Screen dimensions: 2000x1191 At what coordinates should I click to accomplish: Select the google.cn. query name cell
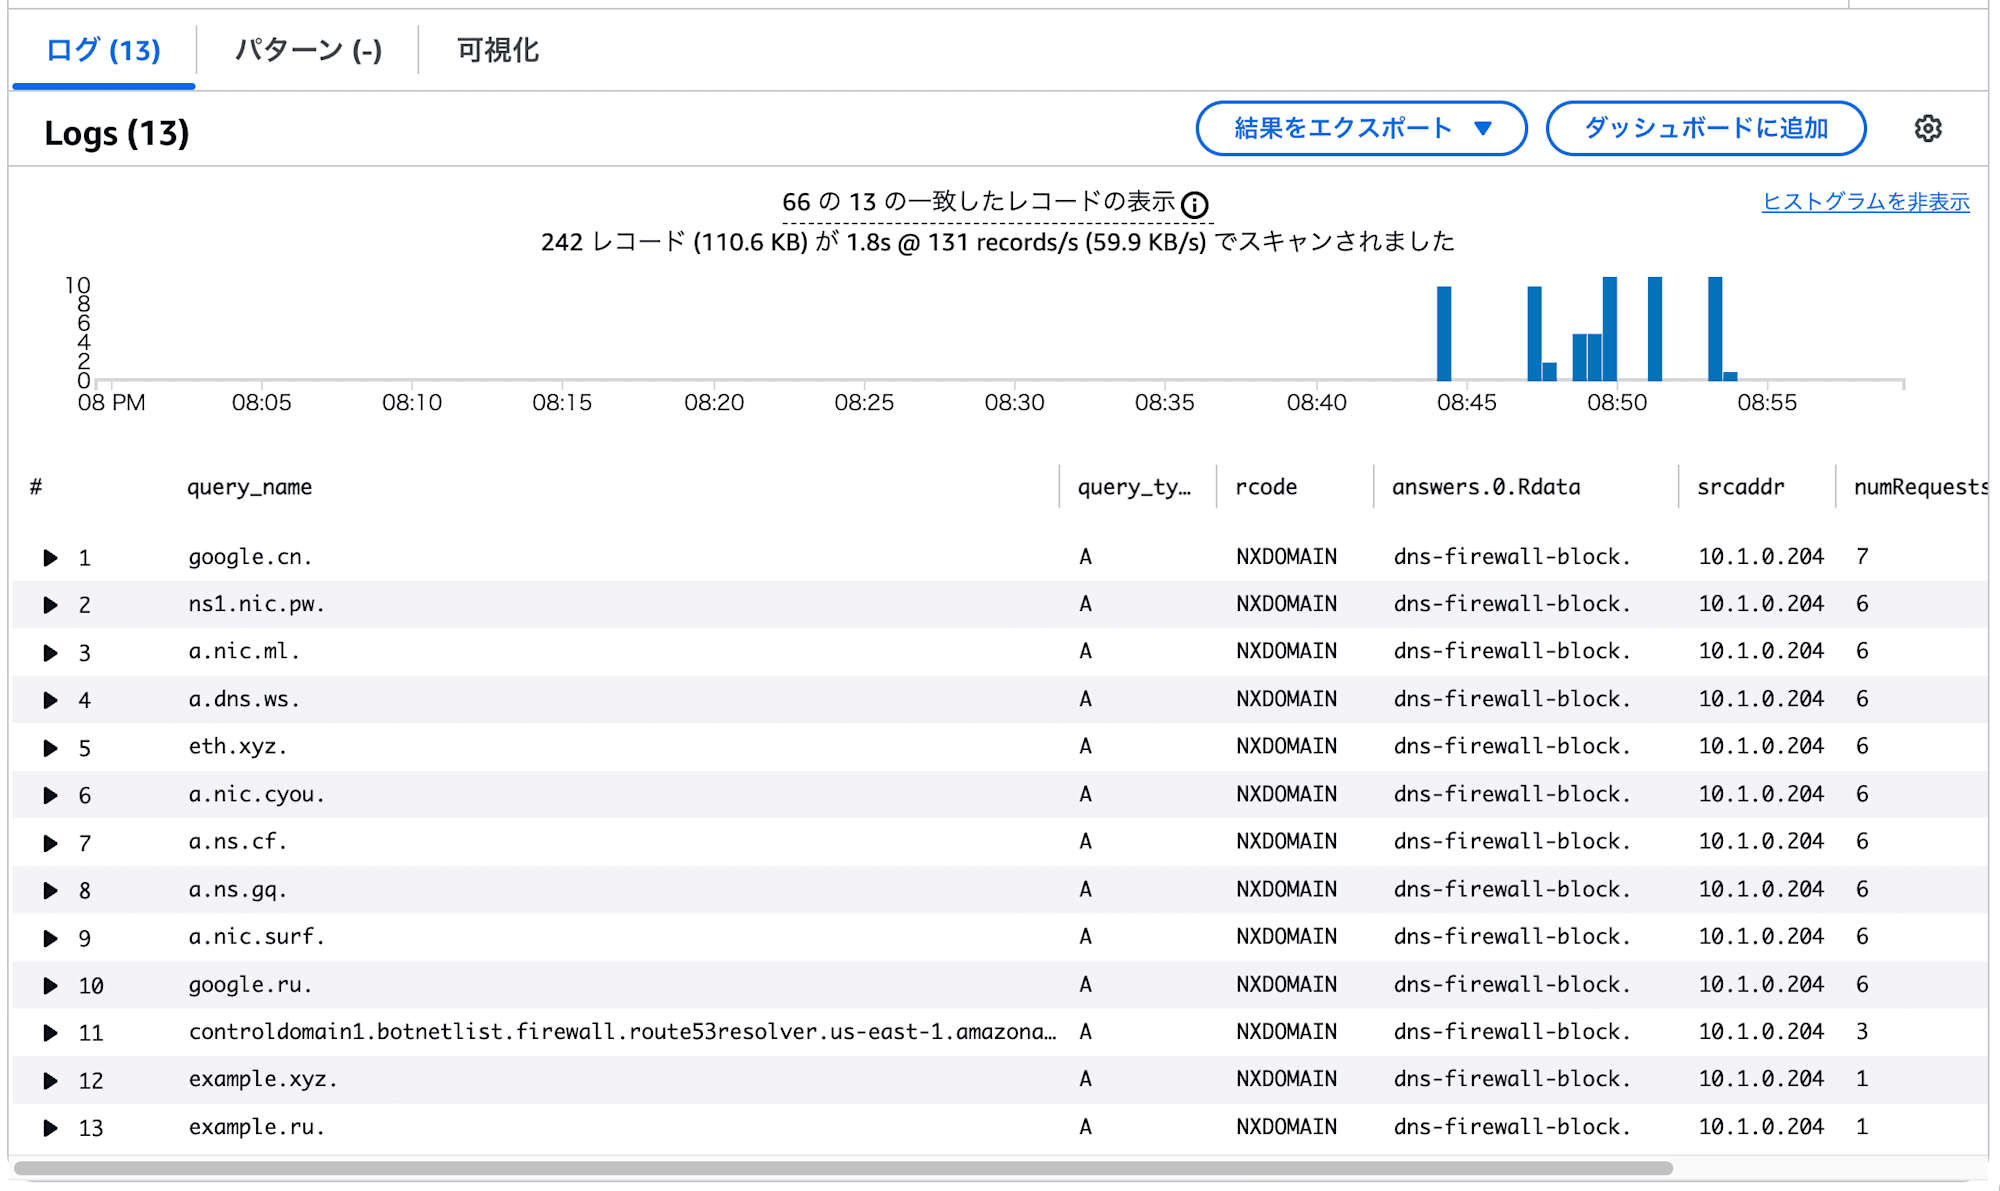tap(251, 557)
